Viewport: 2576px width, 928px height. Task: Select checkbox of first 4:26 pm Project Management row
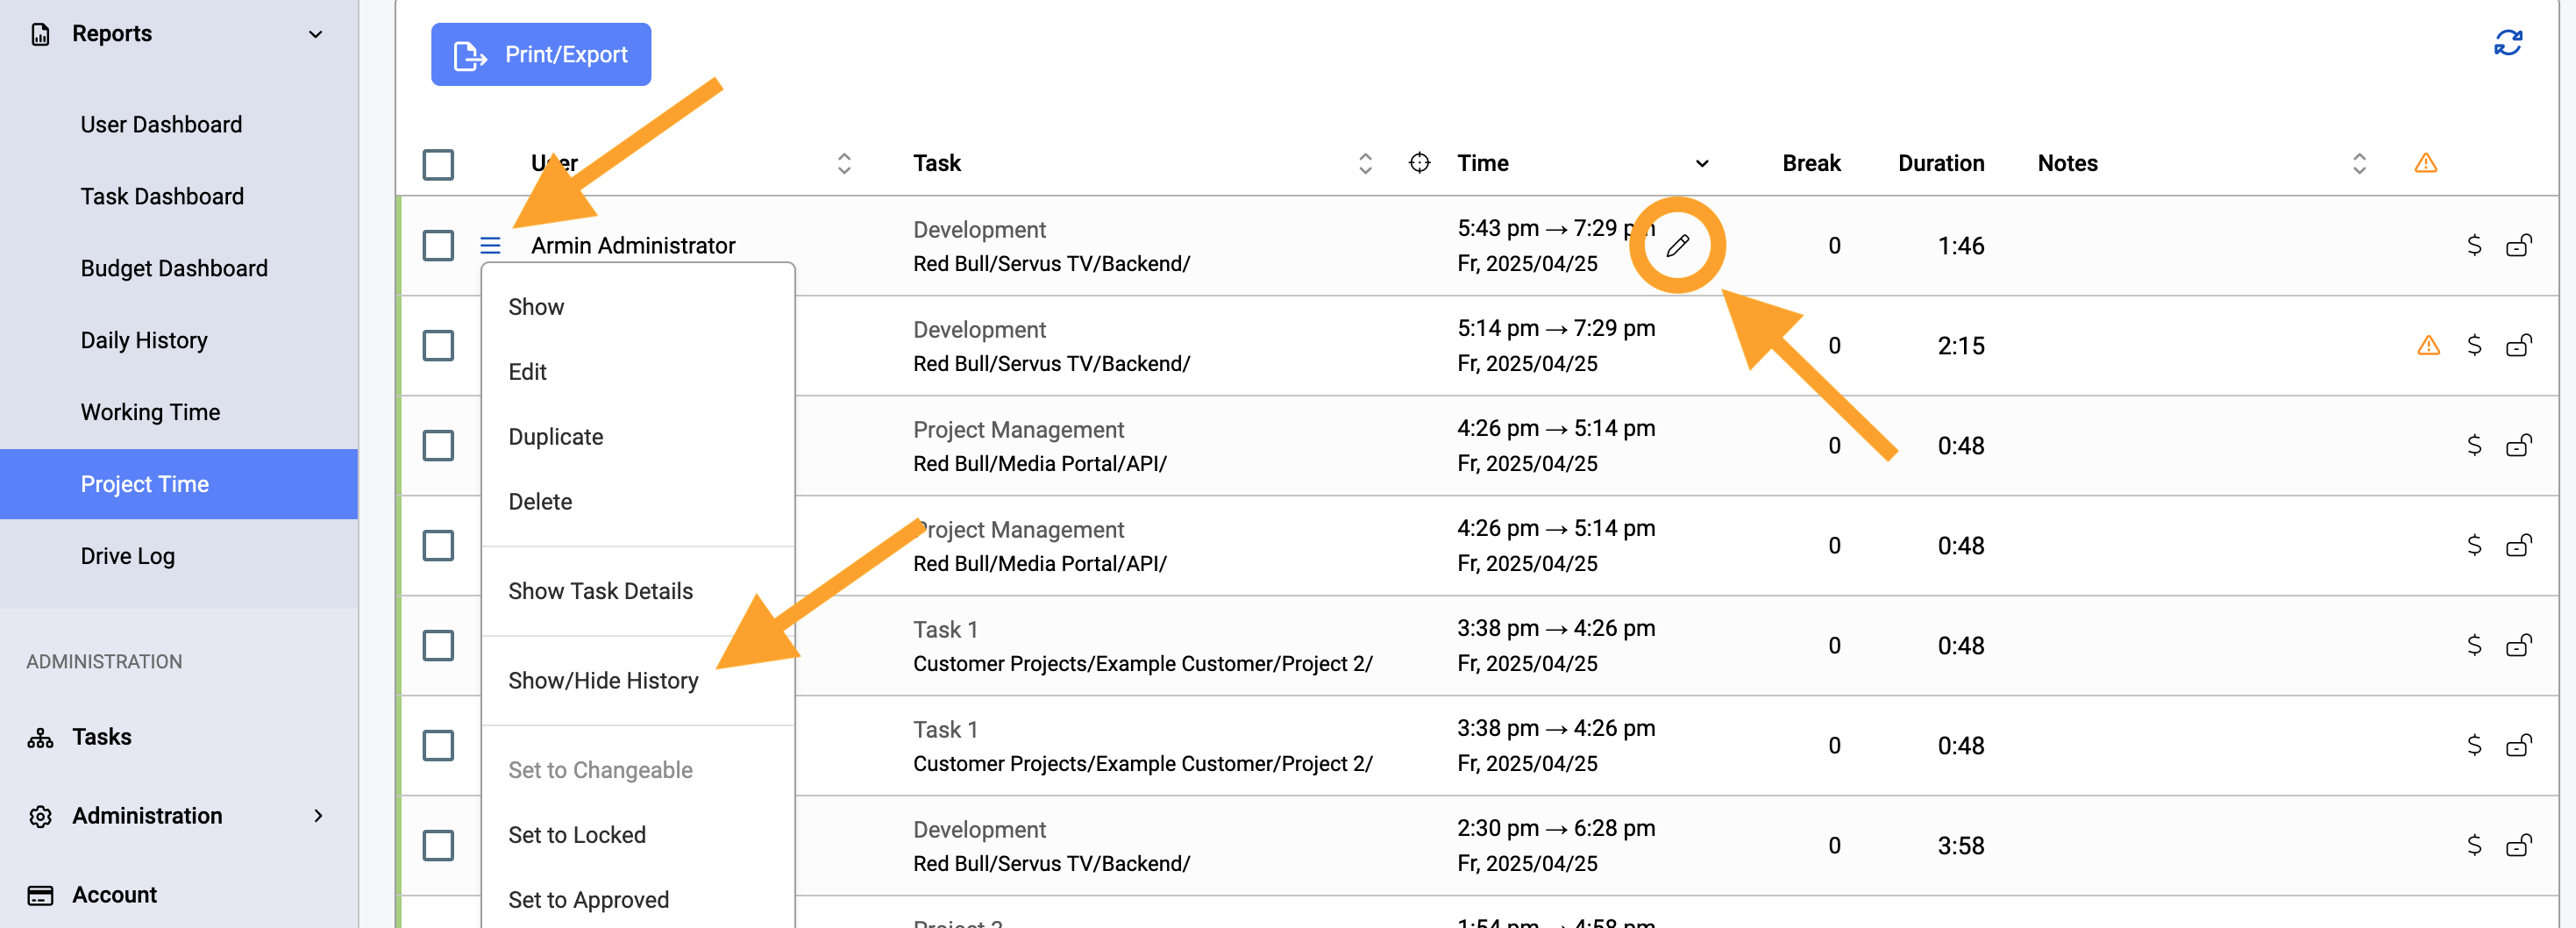pyautogui.click(x=438, y=445)
